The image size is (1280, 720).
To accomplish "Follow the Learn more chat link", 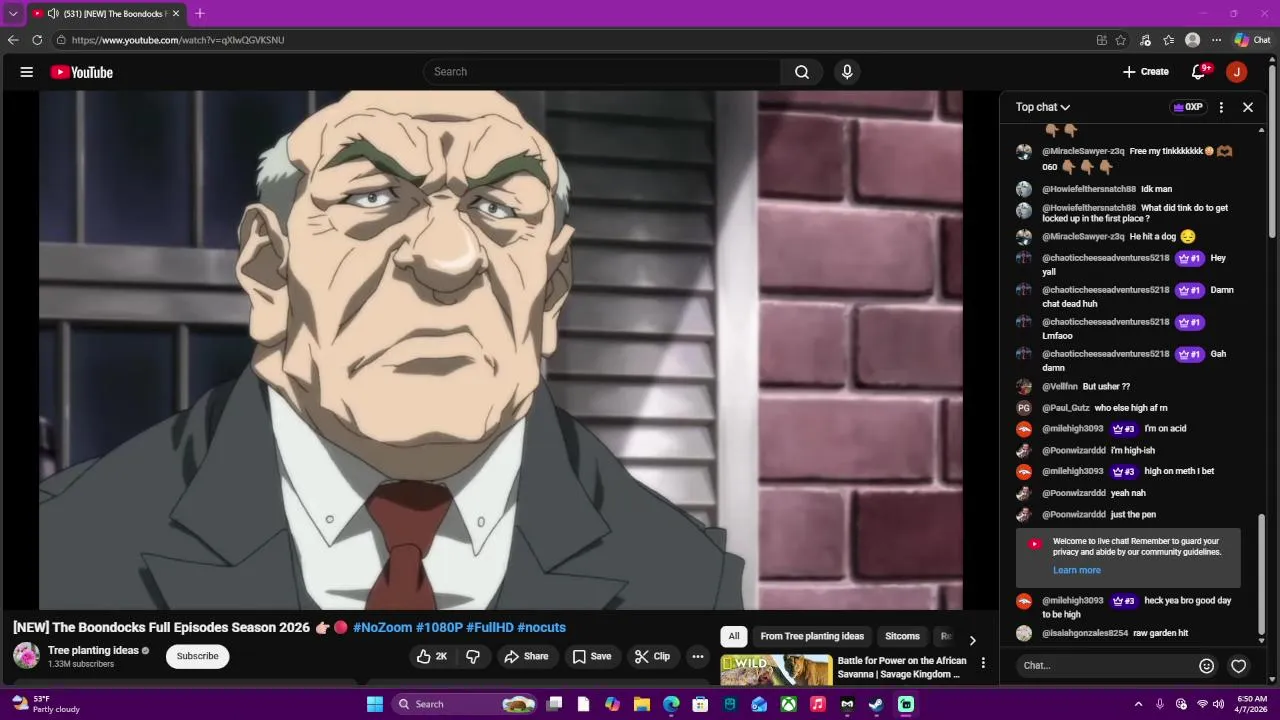I will coord(1076,570).
